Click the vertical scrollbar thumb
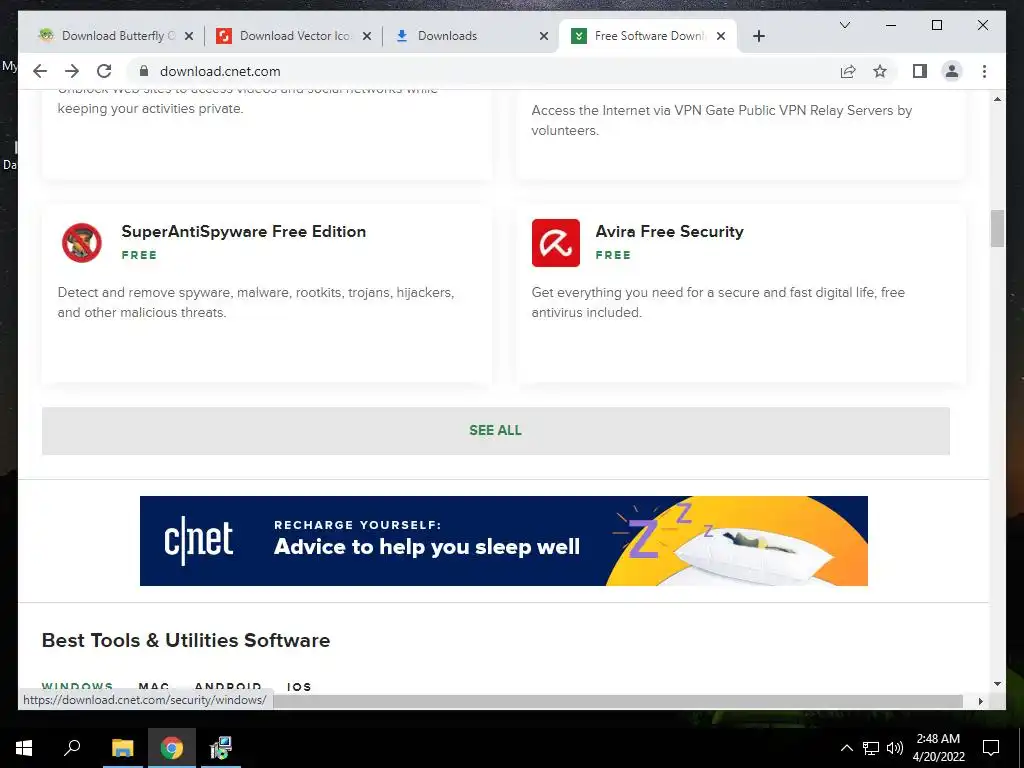The width and height of the screenshot is (1024, 768). [x=997, y=229]
